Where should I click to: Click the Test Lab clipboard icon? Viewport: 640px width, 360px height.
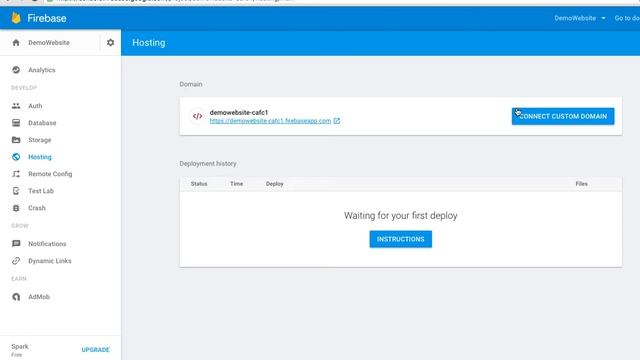16,191
